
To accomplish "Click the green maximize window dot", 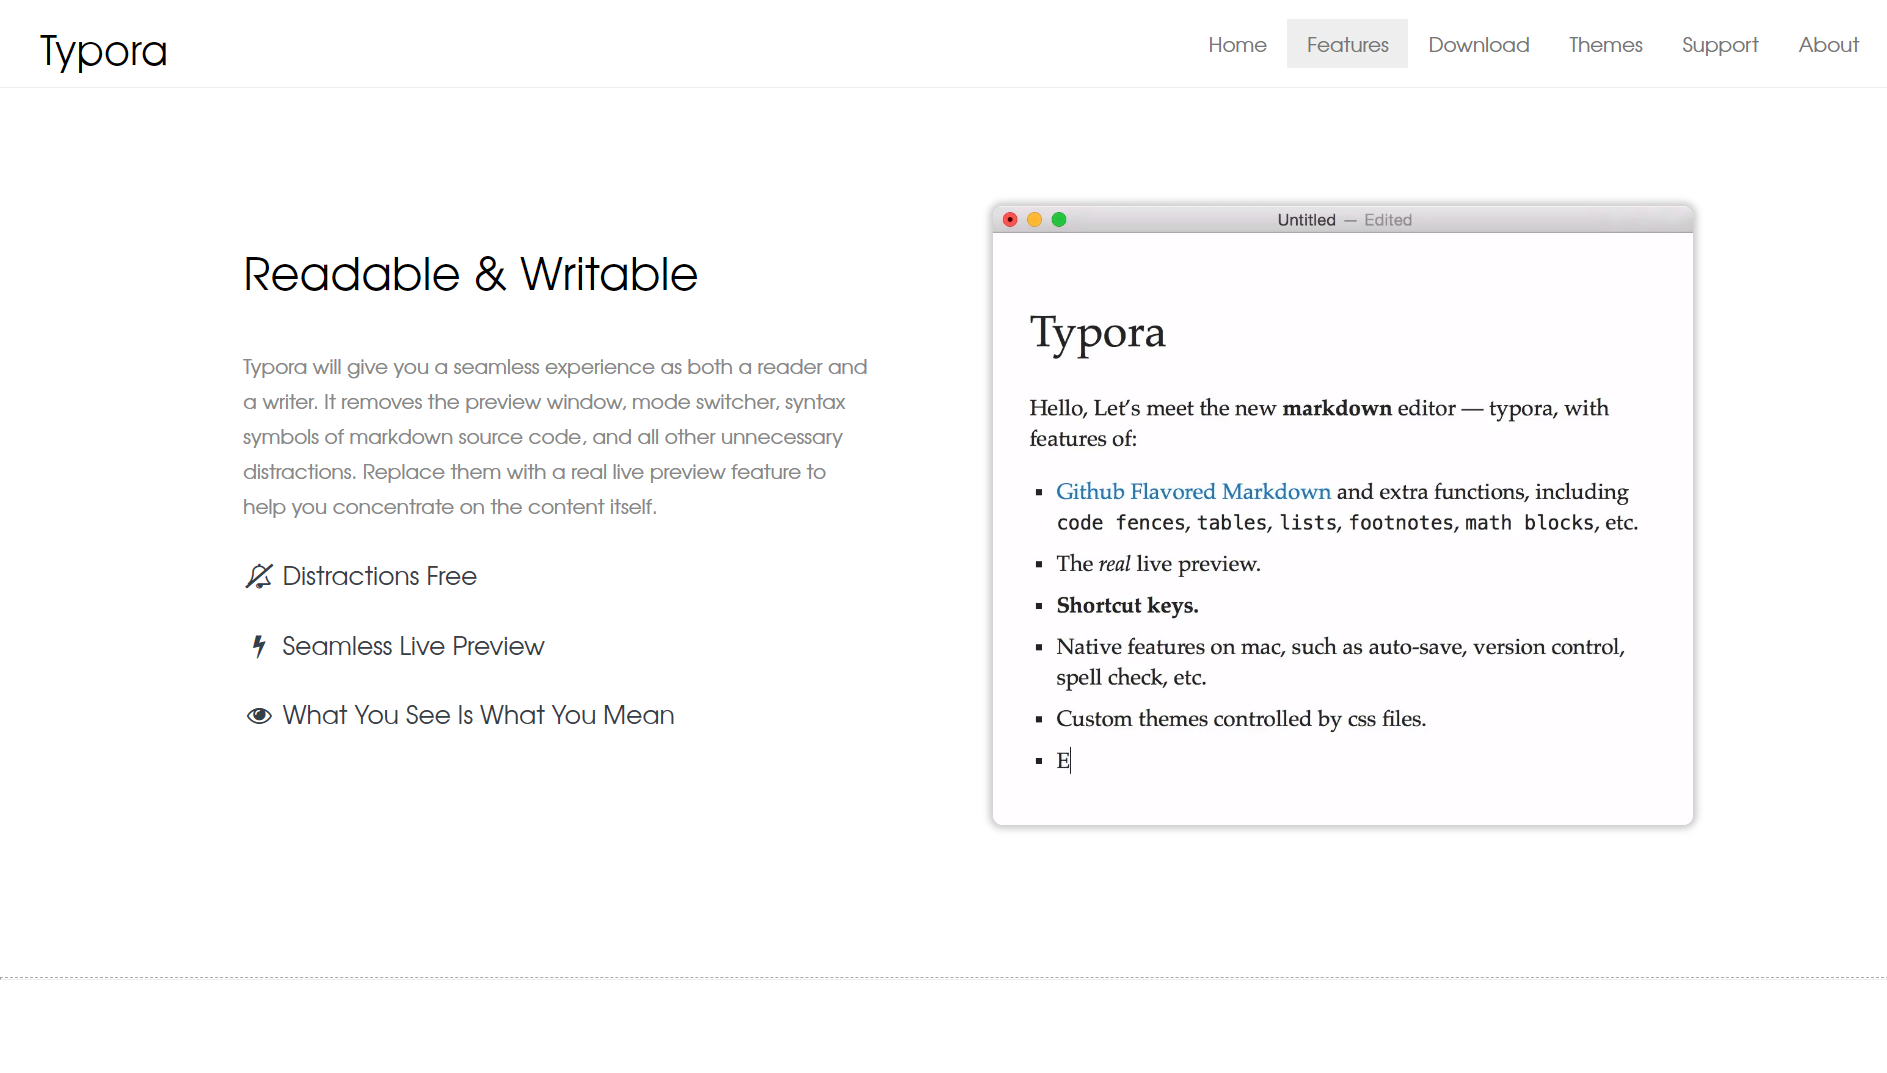I will point(1059,220).
